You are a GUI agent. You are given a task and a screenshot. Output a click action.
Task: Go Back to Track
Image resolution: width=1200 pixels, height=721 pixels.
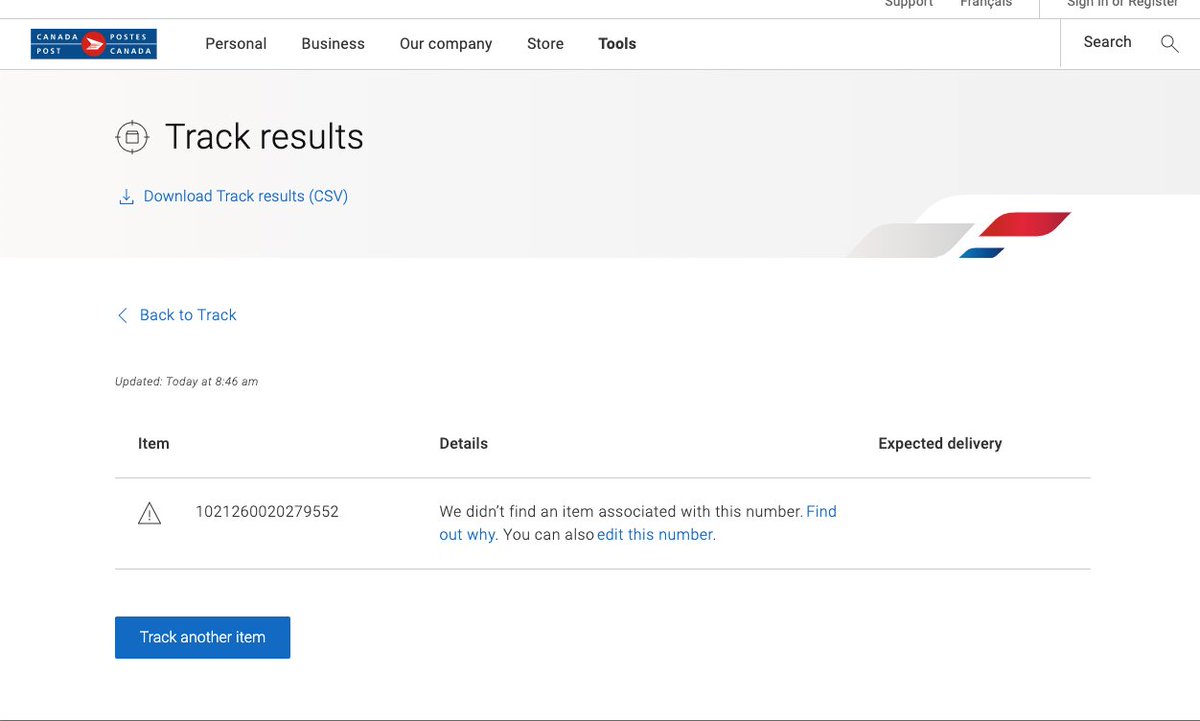[x=188, y=315]
